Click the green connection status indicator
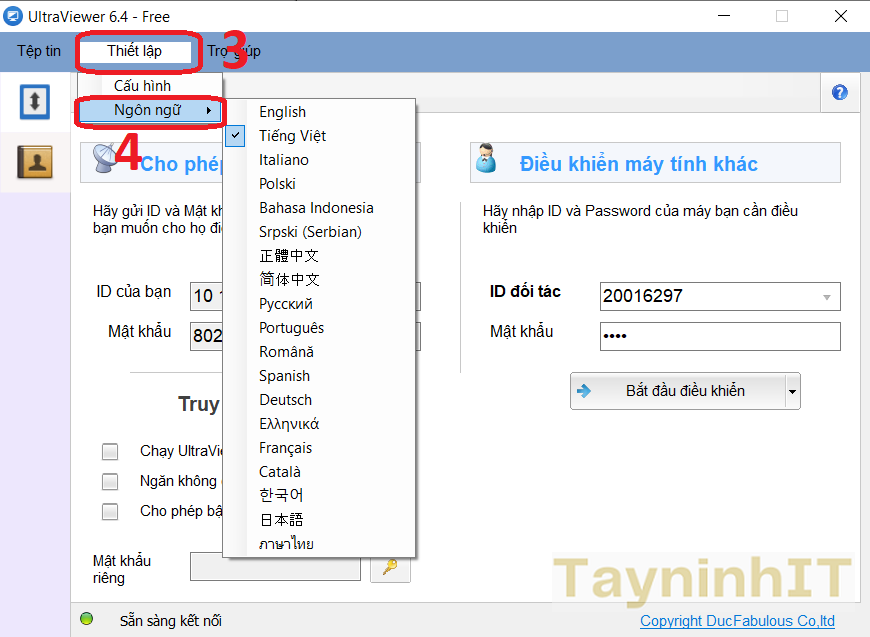The width and height of the screenshot is (870, 637). (87, 619)
